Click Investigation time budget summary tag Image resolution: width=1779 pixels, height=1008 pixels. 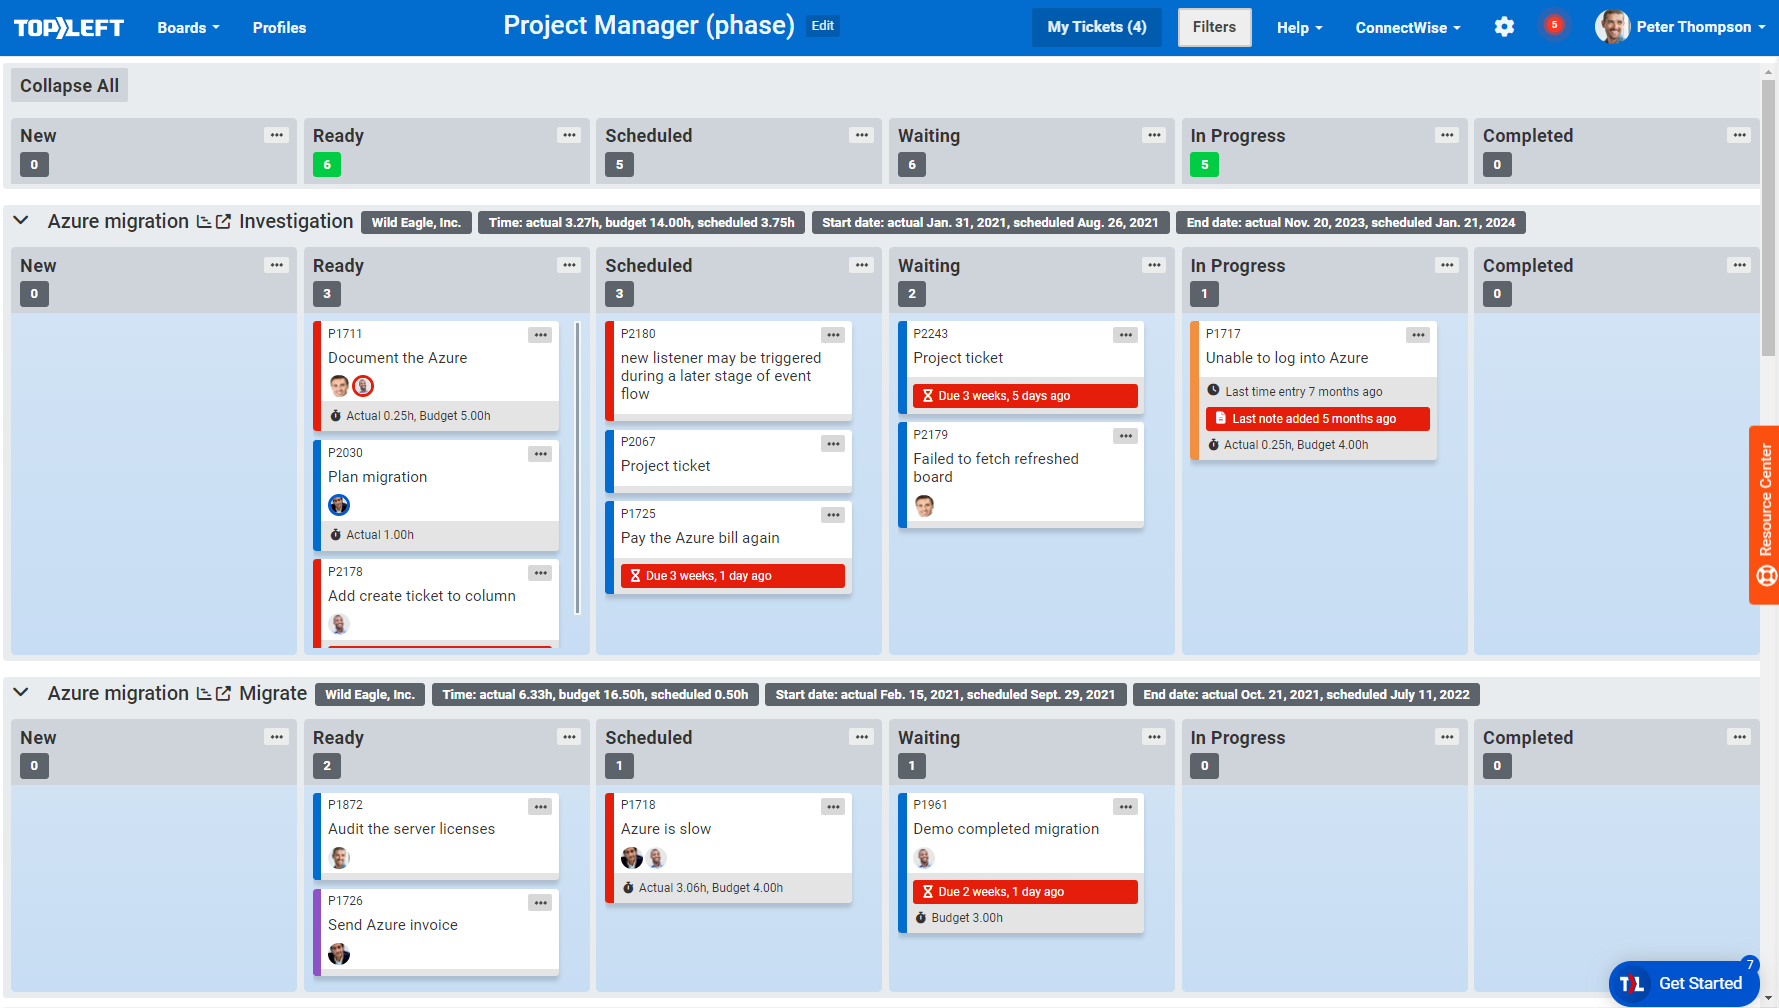tap(642, 223)
